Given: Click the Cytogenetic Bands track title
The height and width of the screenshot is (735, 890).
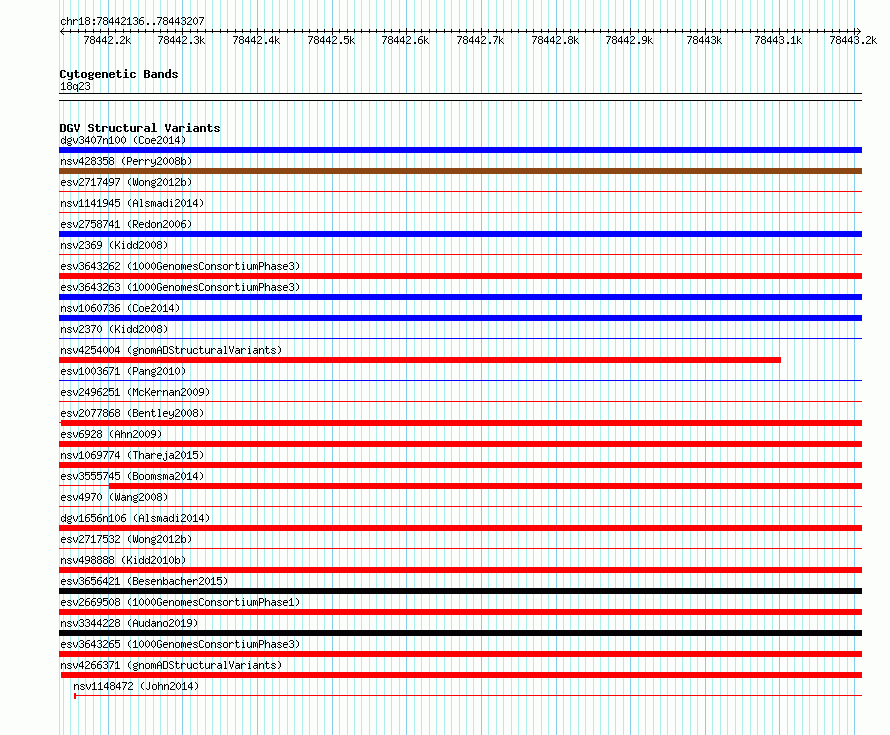Looking at the screenshot, I should coord(119,74).
